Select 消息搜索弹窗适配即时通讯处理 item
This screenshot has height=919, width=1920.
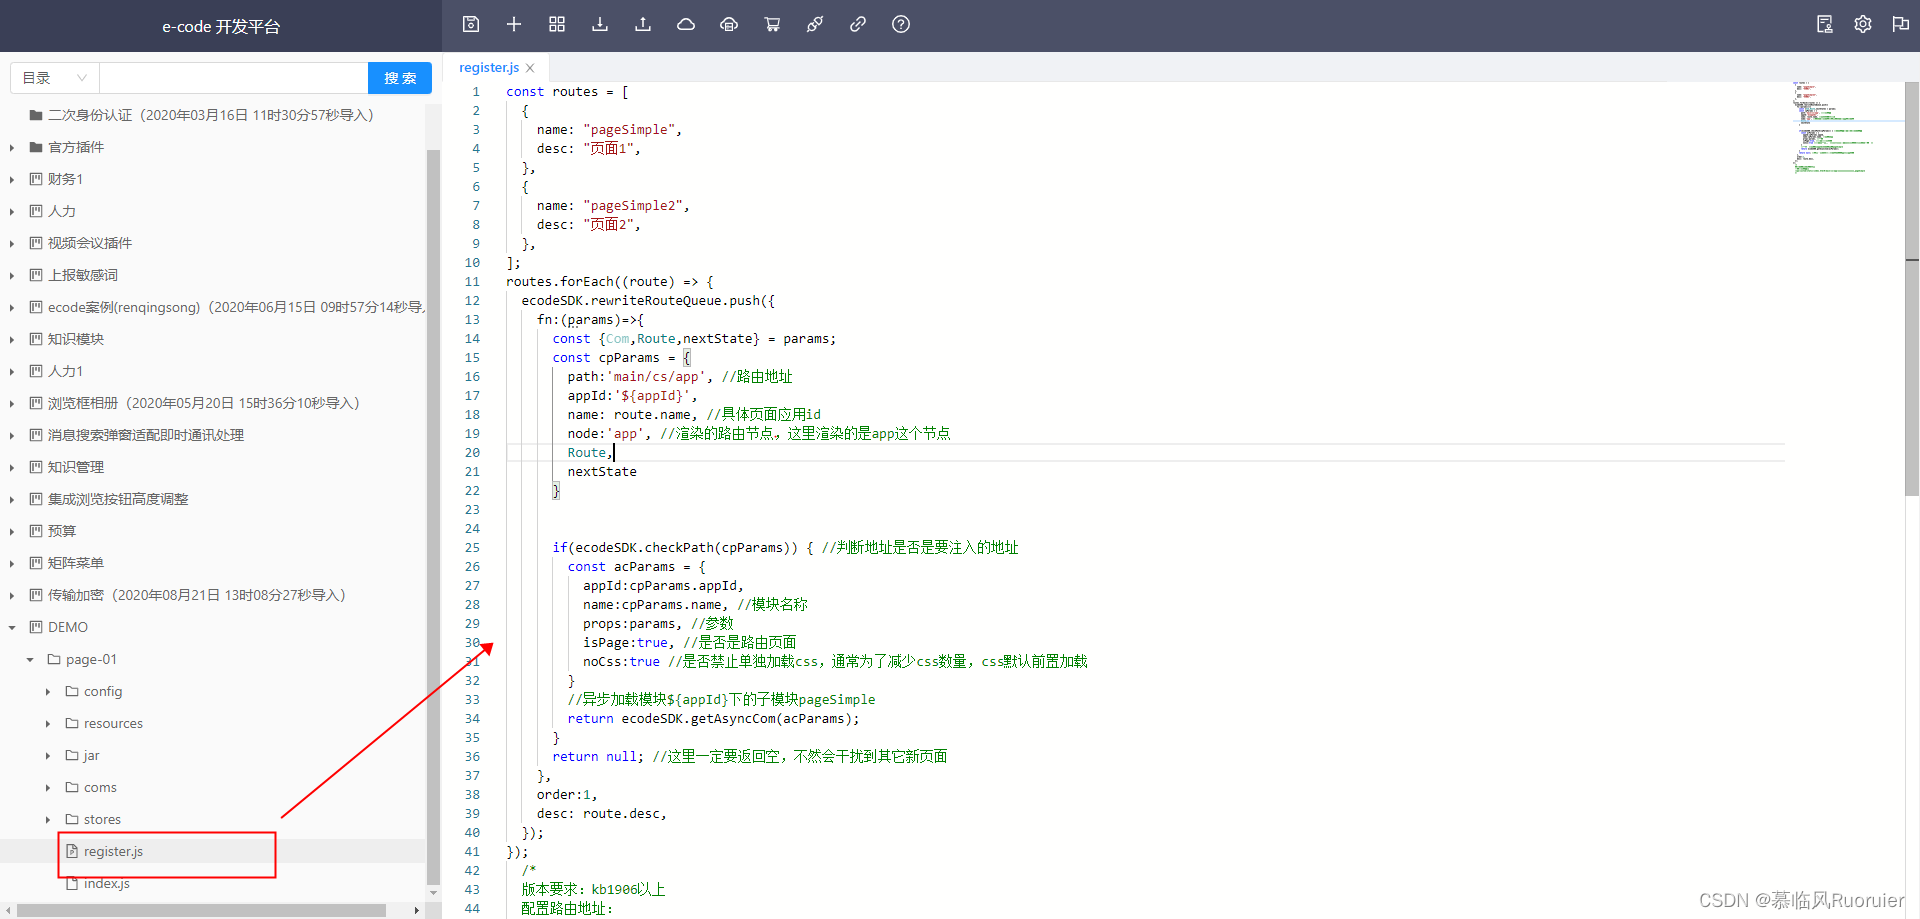[146, 435]
